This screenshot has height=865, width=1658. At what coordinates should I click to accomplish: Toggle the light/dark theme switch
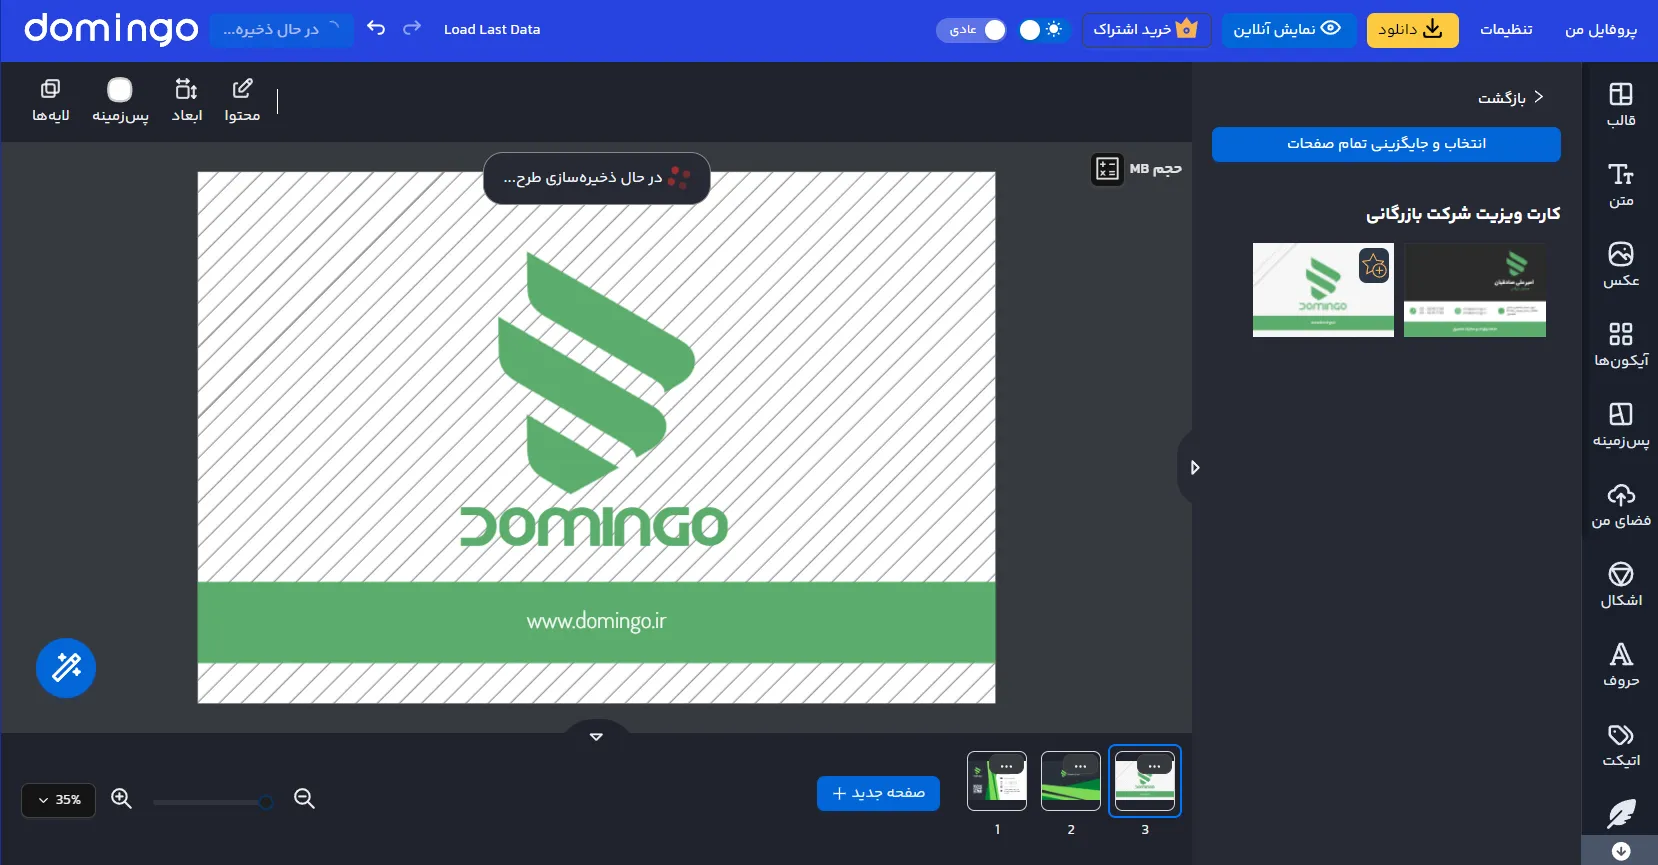pos(1043,30)
